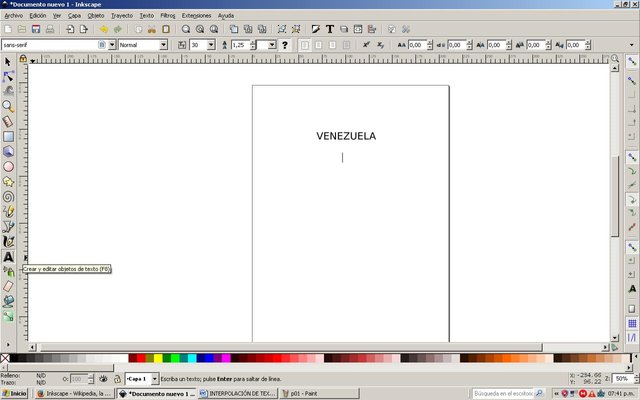Click the Inicio start button
The height and width of the screenshot is (400, 640).
[15, 394]
